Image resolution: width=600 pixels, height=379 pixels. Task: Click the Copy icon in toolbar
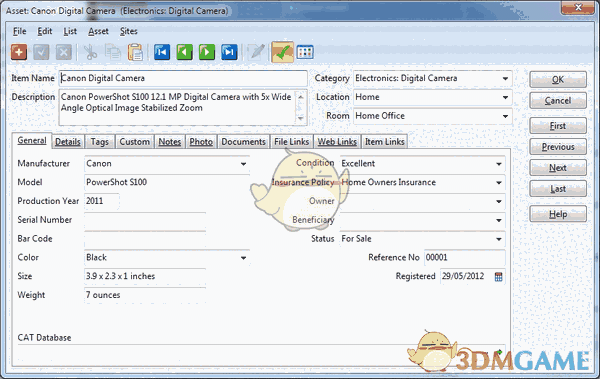pos(113,52)
